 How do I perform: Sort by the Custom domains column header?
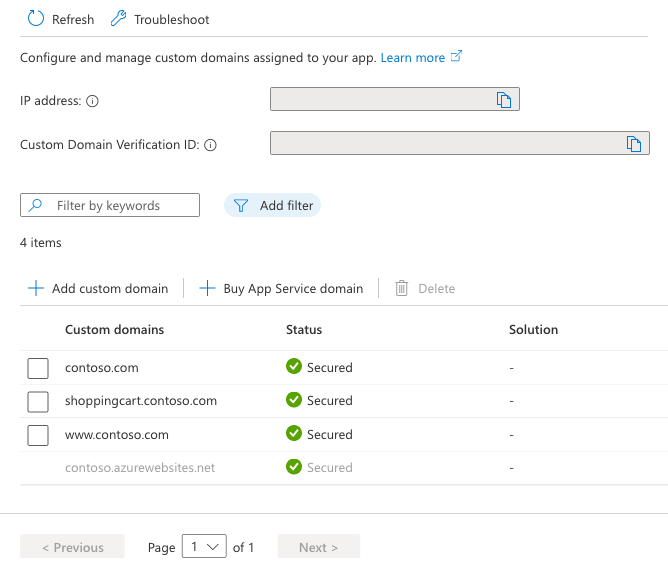coord(114,329)
